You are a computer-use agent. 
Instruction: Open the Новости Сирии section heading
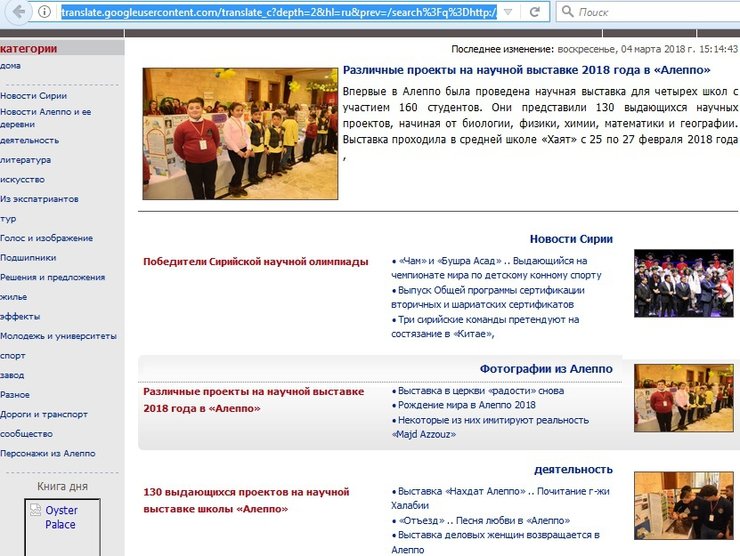(x=570, y=239)
